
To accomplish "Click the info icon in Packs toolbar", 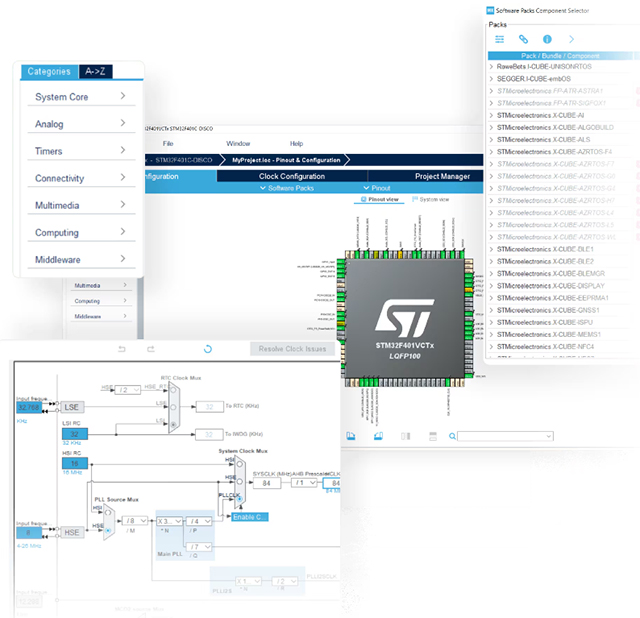I will point(547,39).
